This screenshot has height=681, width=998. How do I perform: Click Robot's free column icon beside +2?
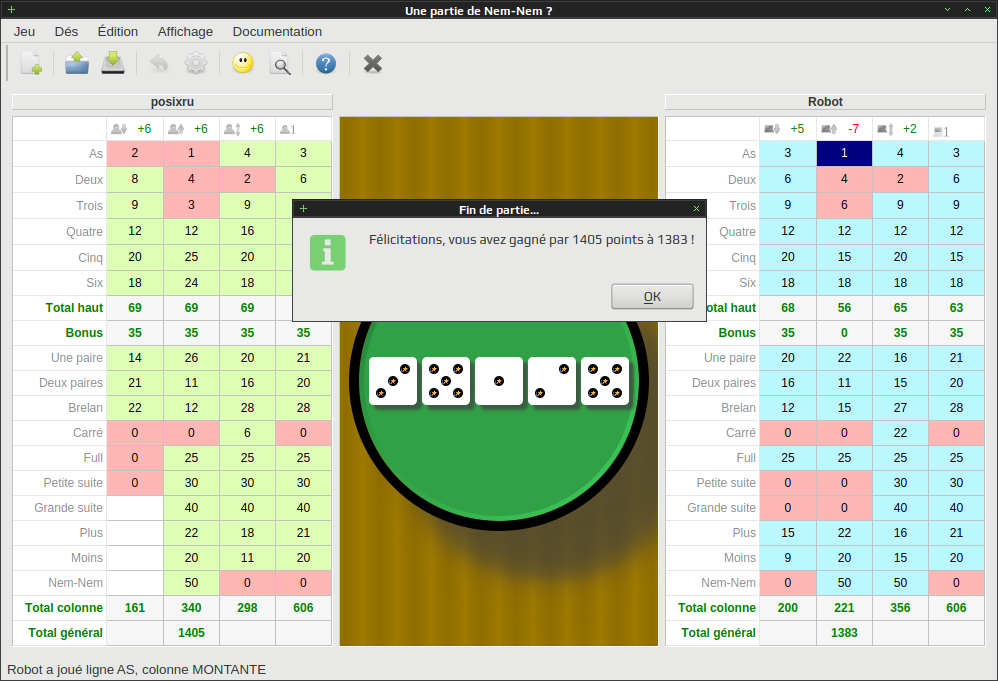point(885,129)
